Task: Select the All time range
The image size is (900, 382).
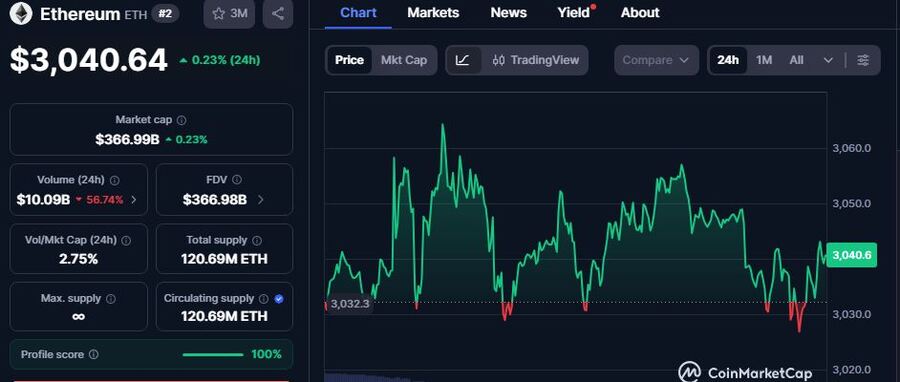Action: (796, 60)
